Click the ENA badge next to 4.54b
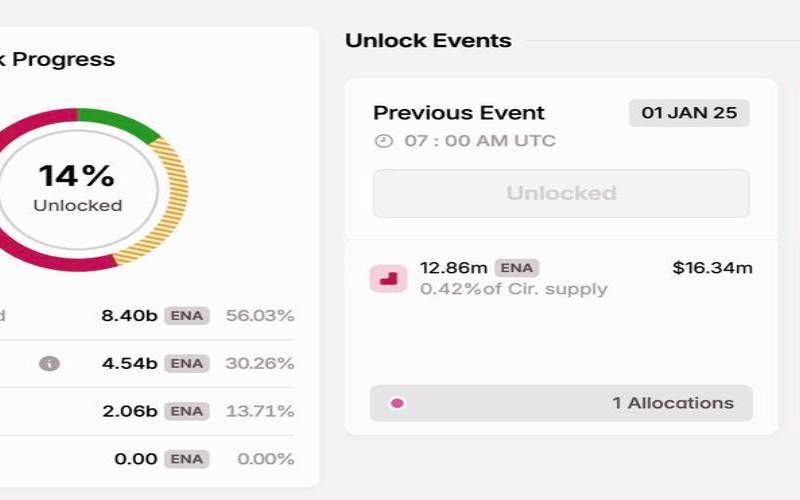The image size is (800, 500). [187, 363]
